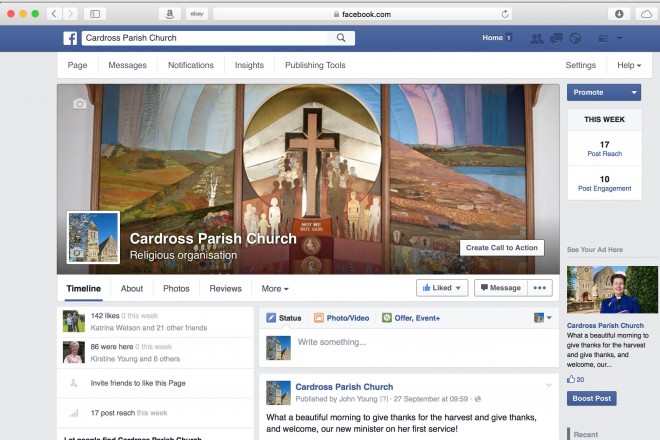Image resolution: width=660 pixels, height=440 pixels.
Task: Expand the post-as identity selector
Action: (x=543, y=317)
